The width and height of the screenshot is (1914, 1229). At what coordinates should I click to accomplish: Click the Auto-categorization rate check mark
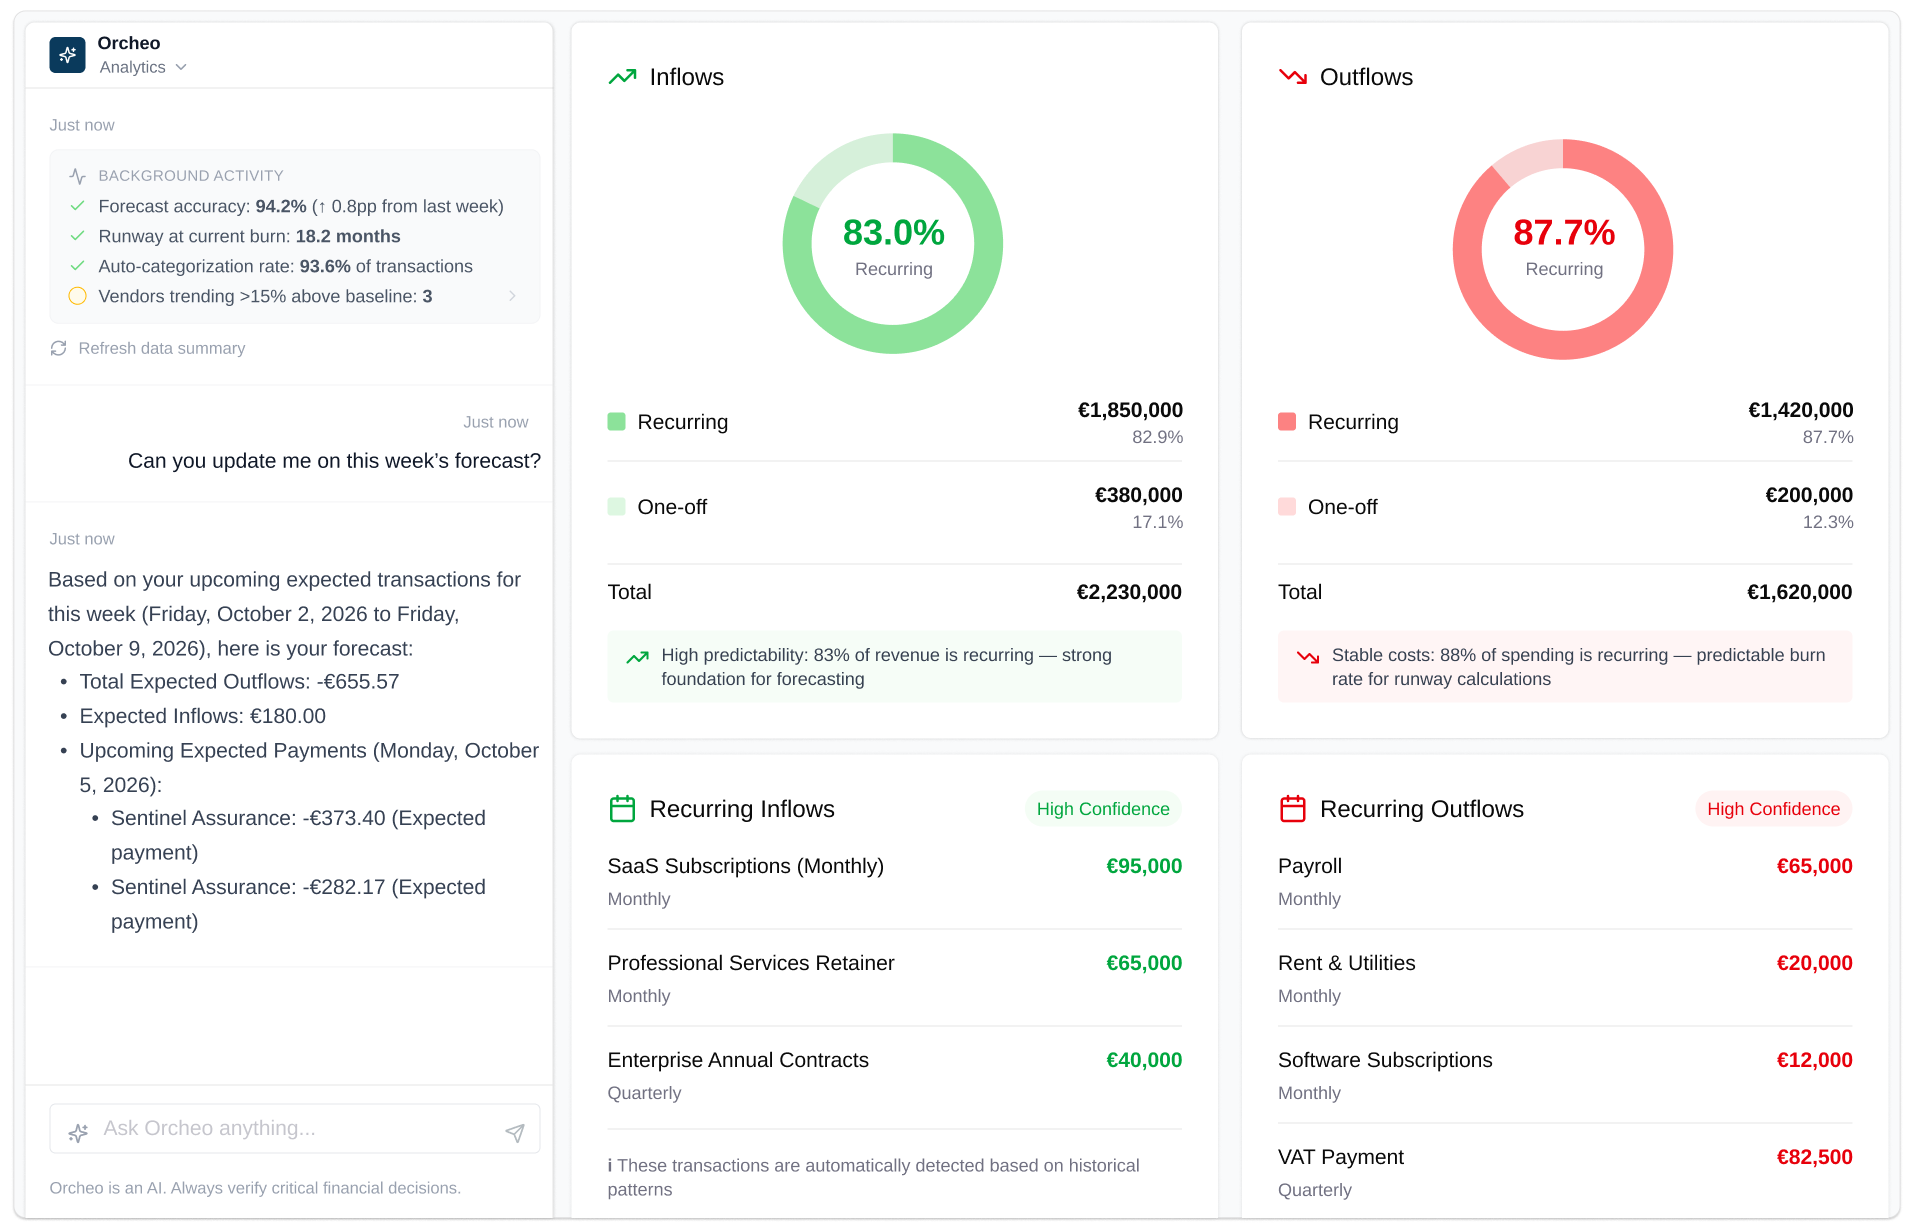(x=77, y=266)
